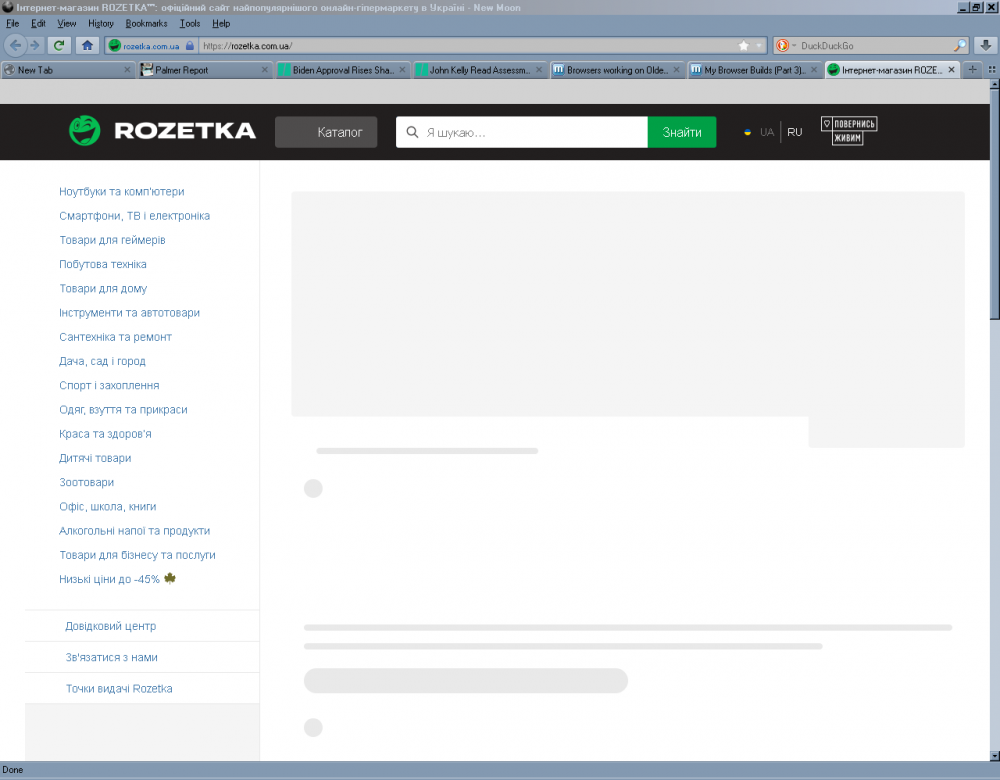This screenshot has height=780, width=1000.
Task: Close the New Tab tab
Action: tap(127, 70)
